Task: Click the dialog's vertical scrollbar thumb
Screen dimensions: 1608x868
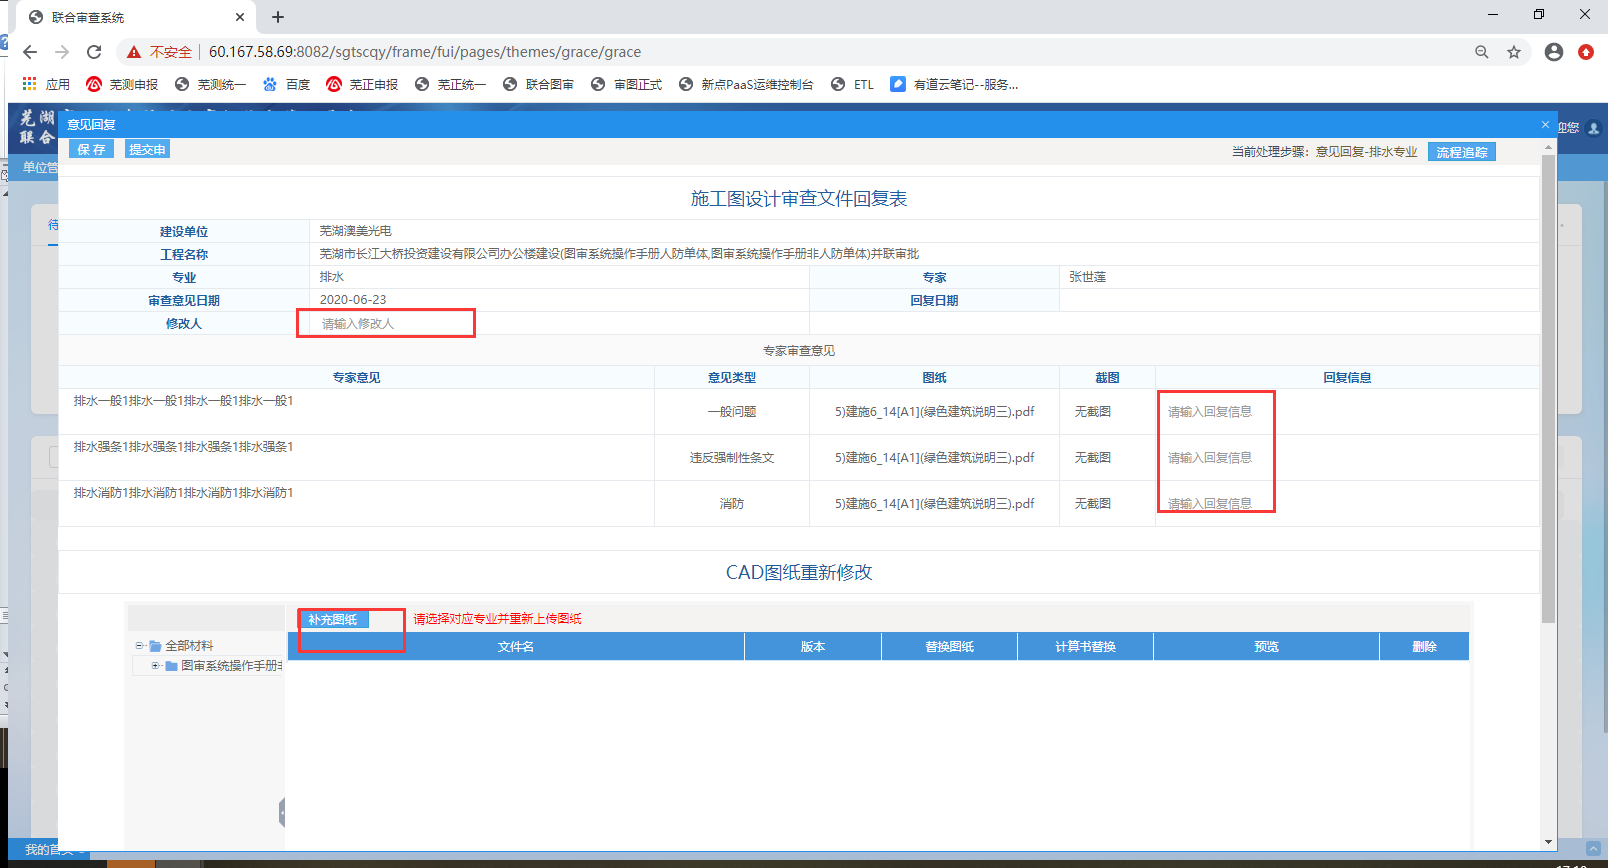Action: (x=1548, y=388)
